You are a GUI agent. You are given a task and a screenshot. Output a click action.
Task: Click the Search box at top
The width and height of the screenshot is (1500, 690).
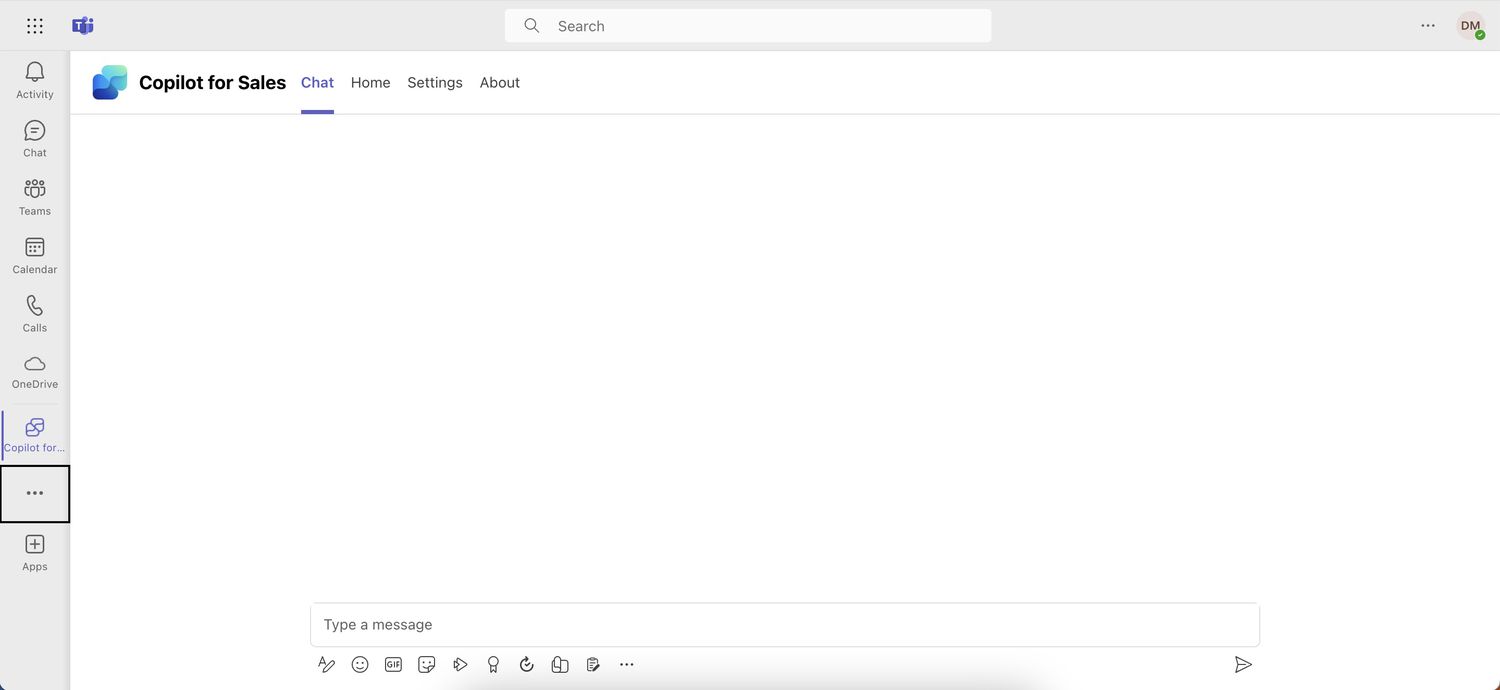tap(748, 26)
